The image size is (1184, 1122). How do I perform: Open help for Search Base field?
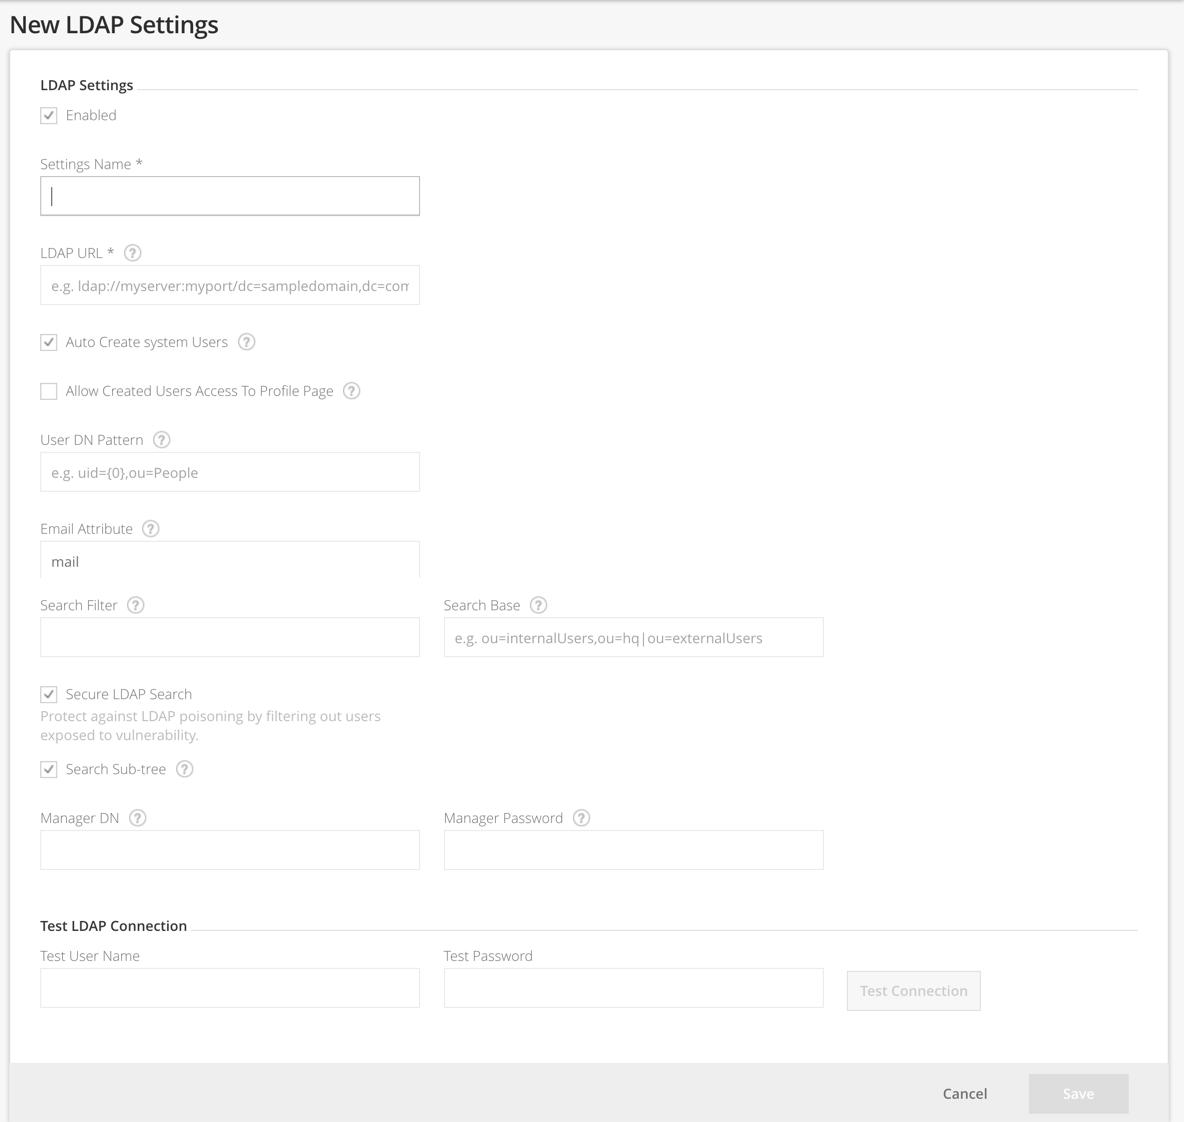[538, 605]
